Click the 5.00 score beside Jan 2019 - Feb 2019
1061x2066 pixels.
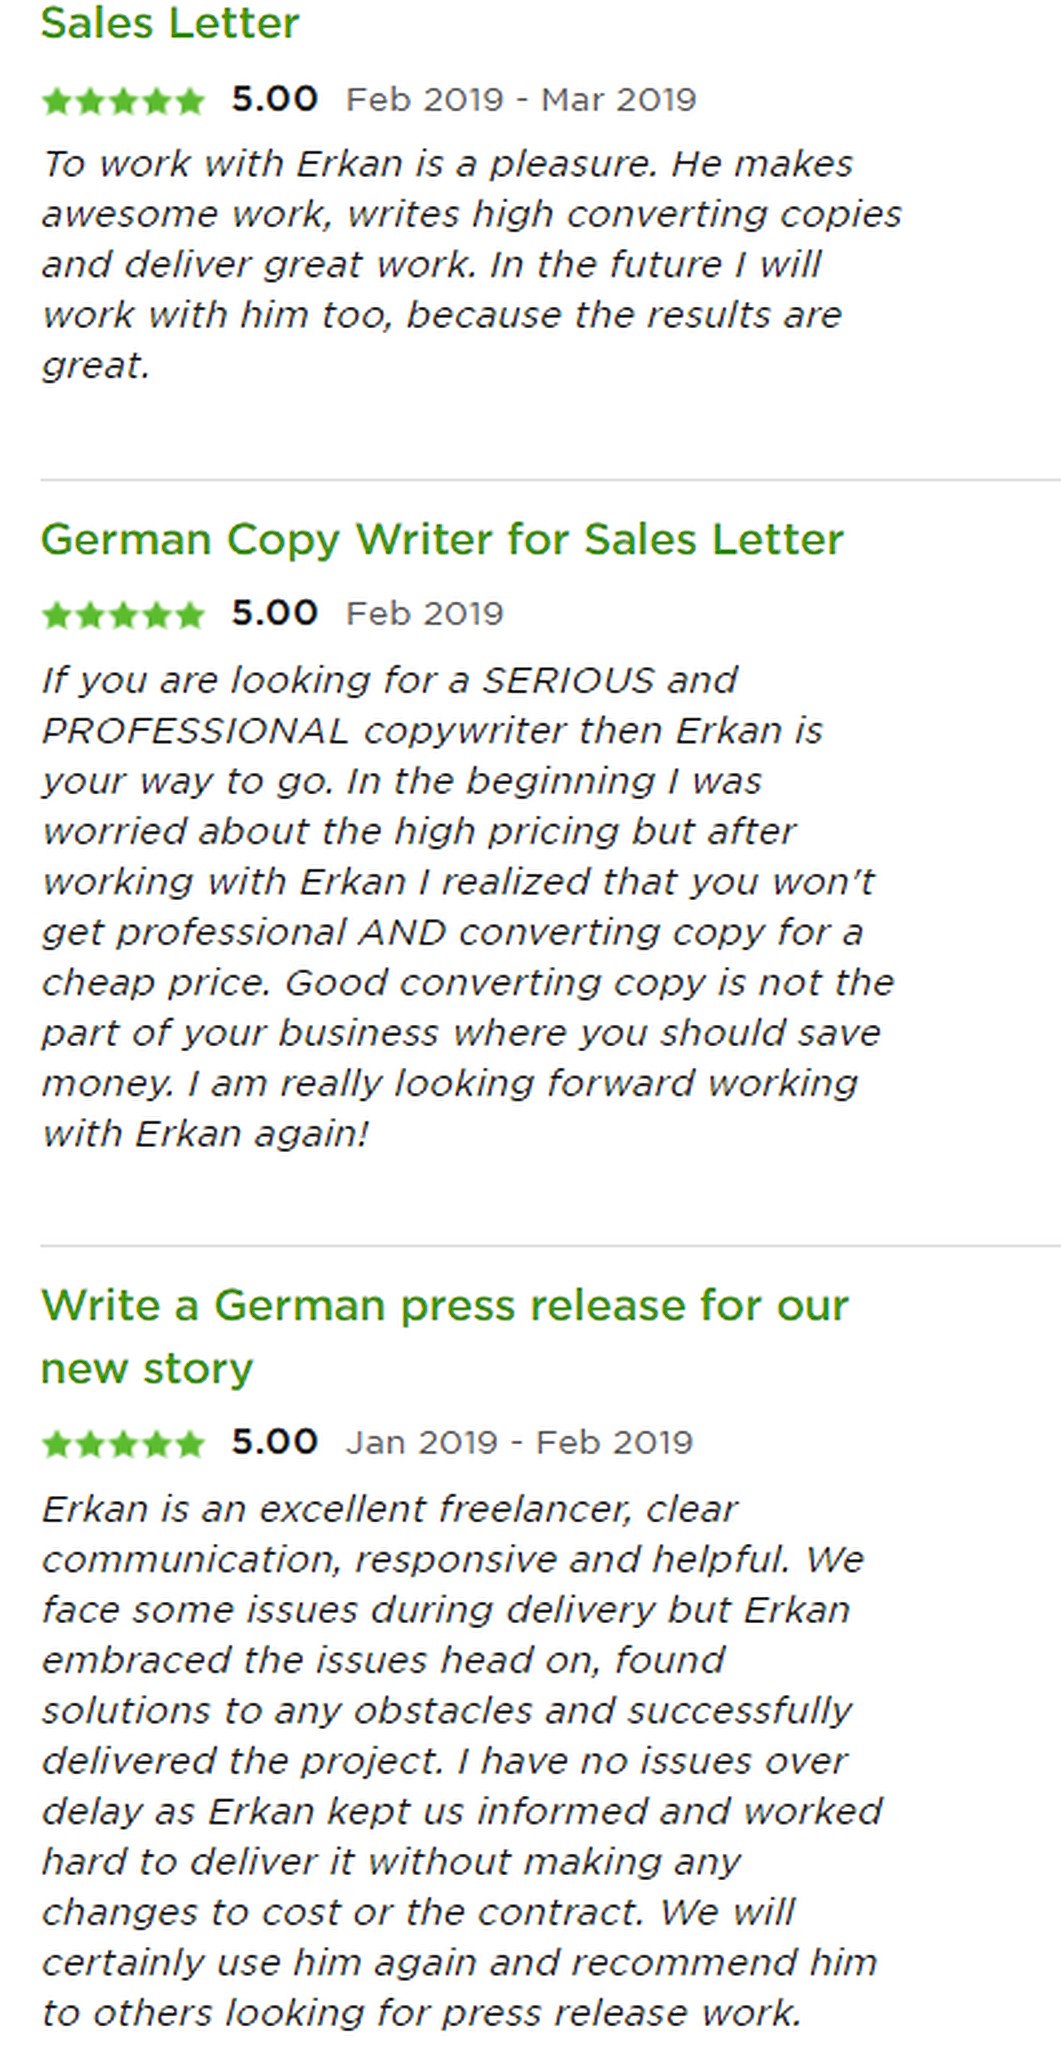(274, 1442)
